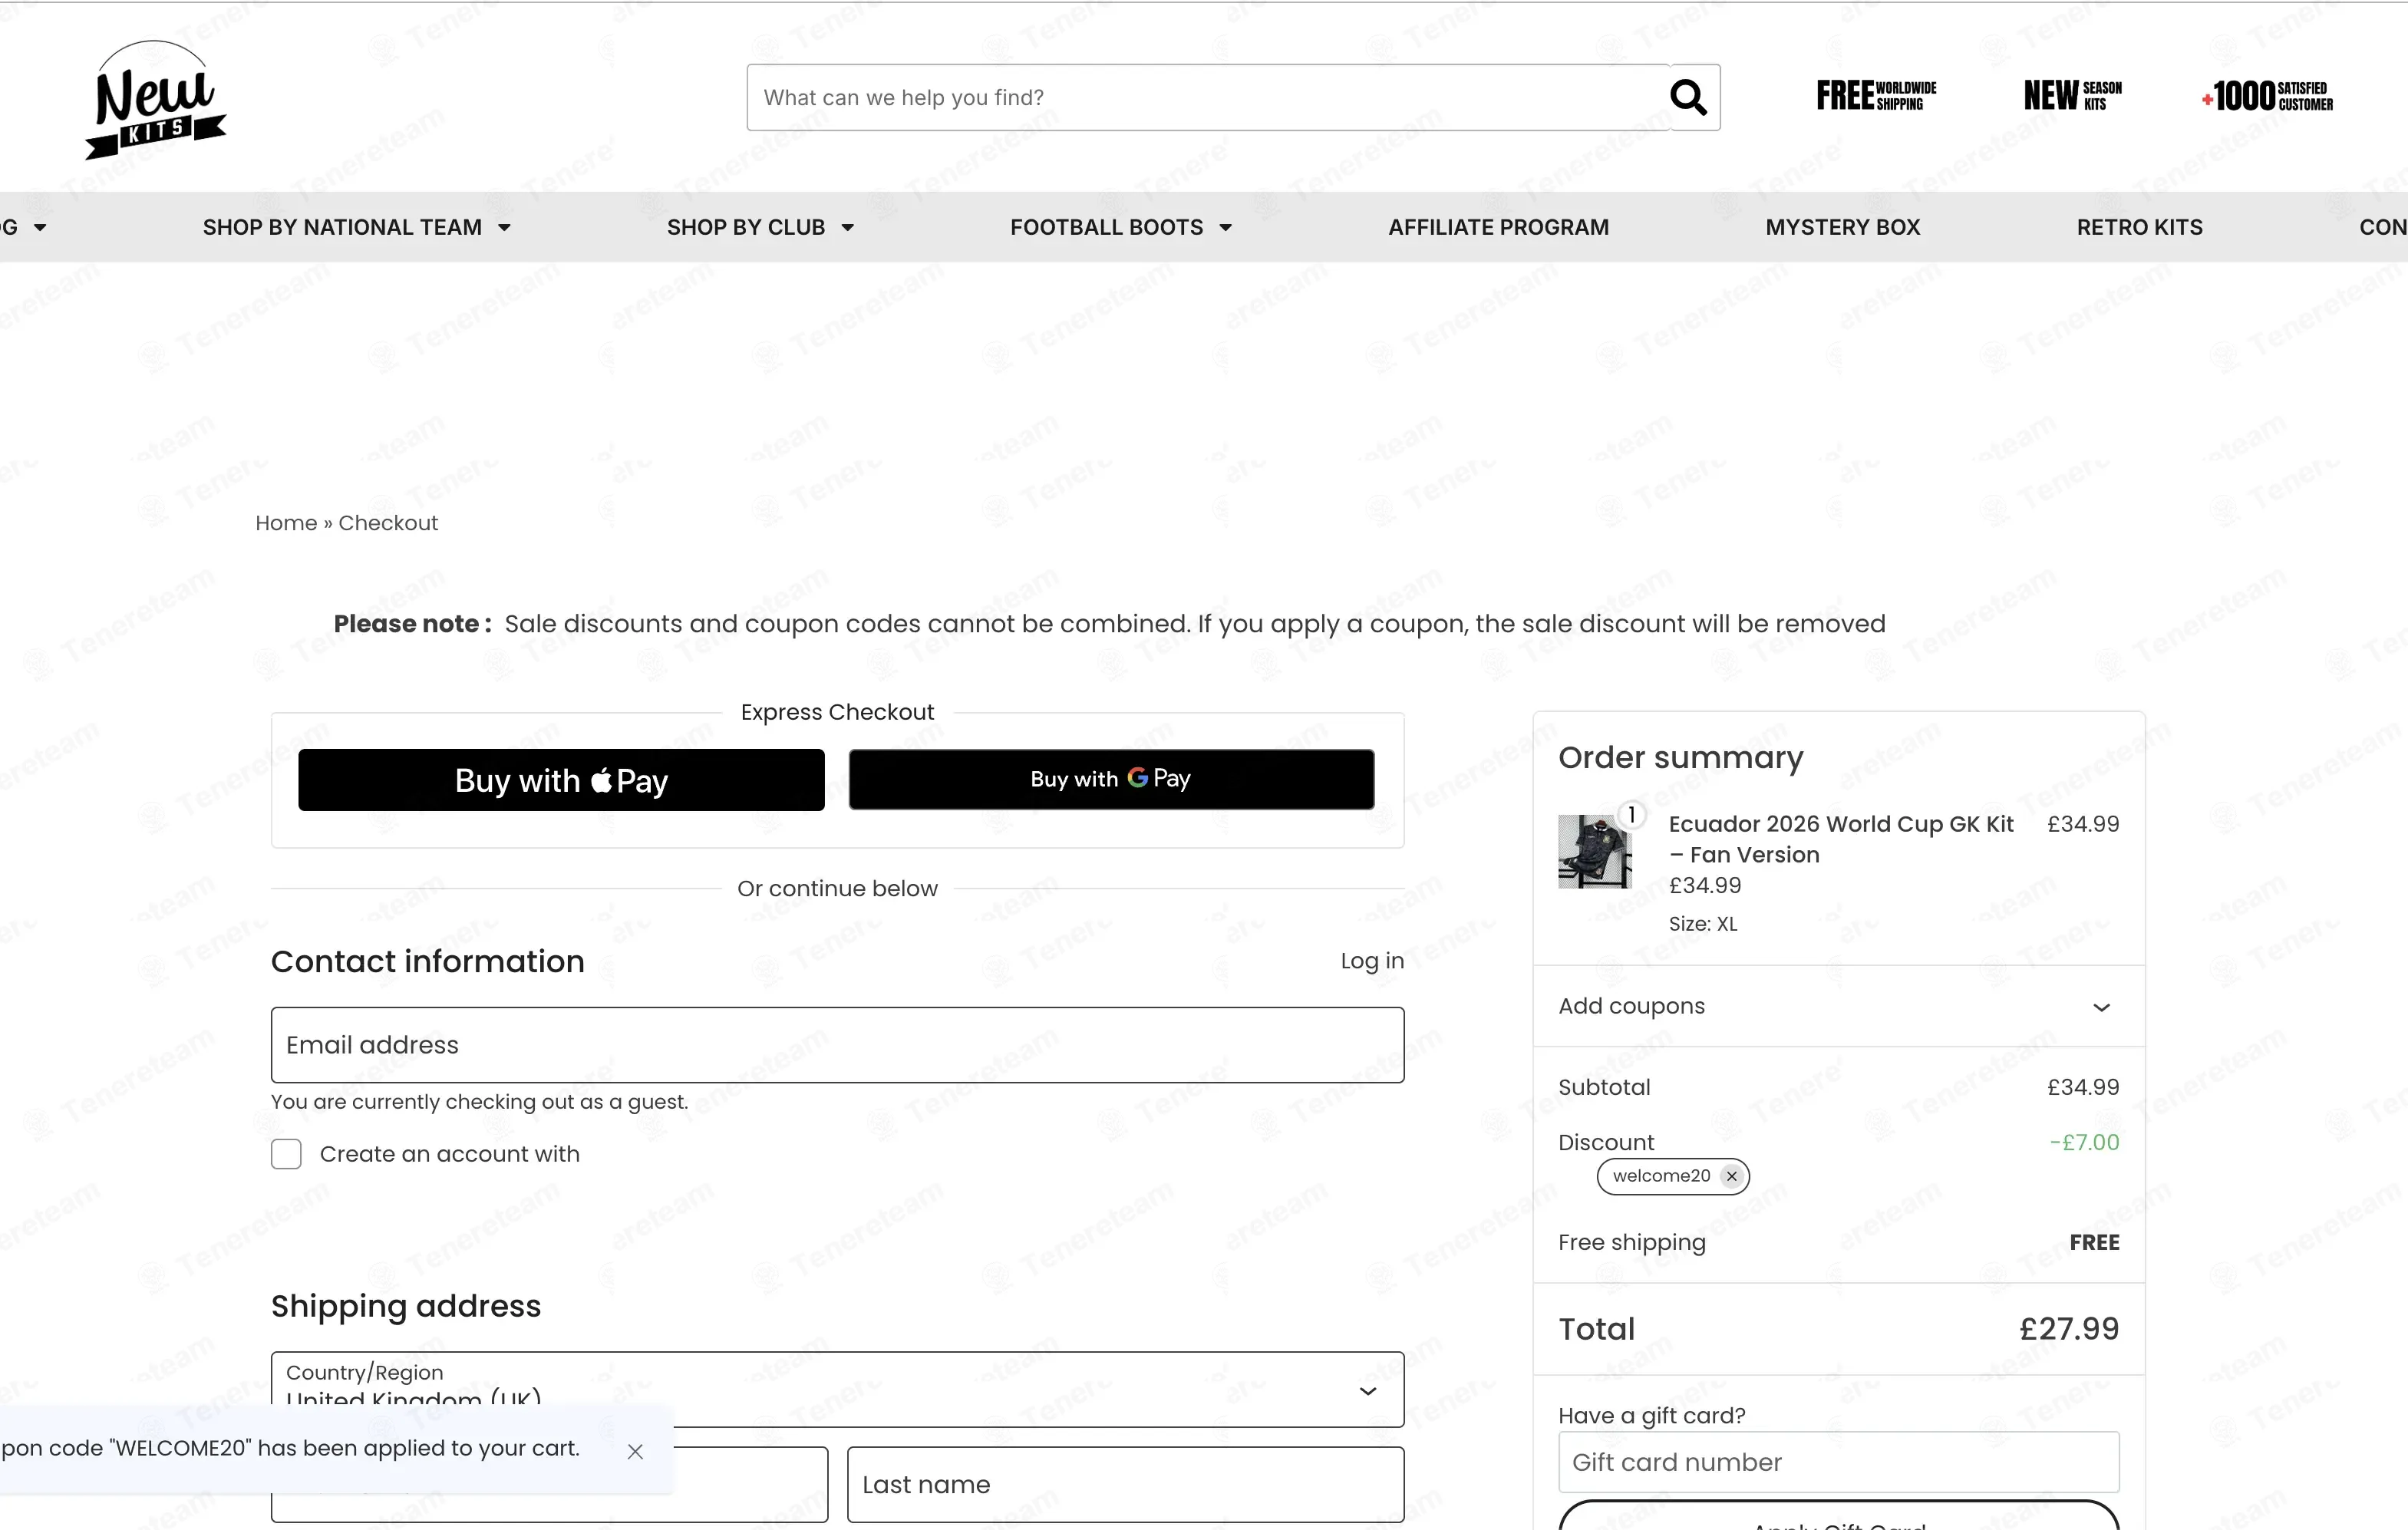This screenshot has width=2408, height=1530.
Task: Expand the Football Boots menu
Action: [x=1120, y=227]
